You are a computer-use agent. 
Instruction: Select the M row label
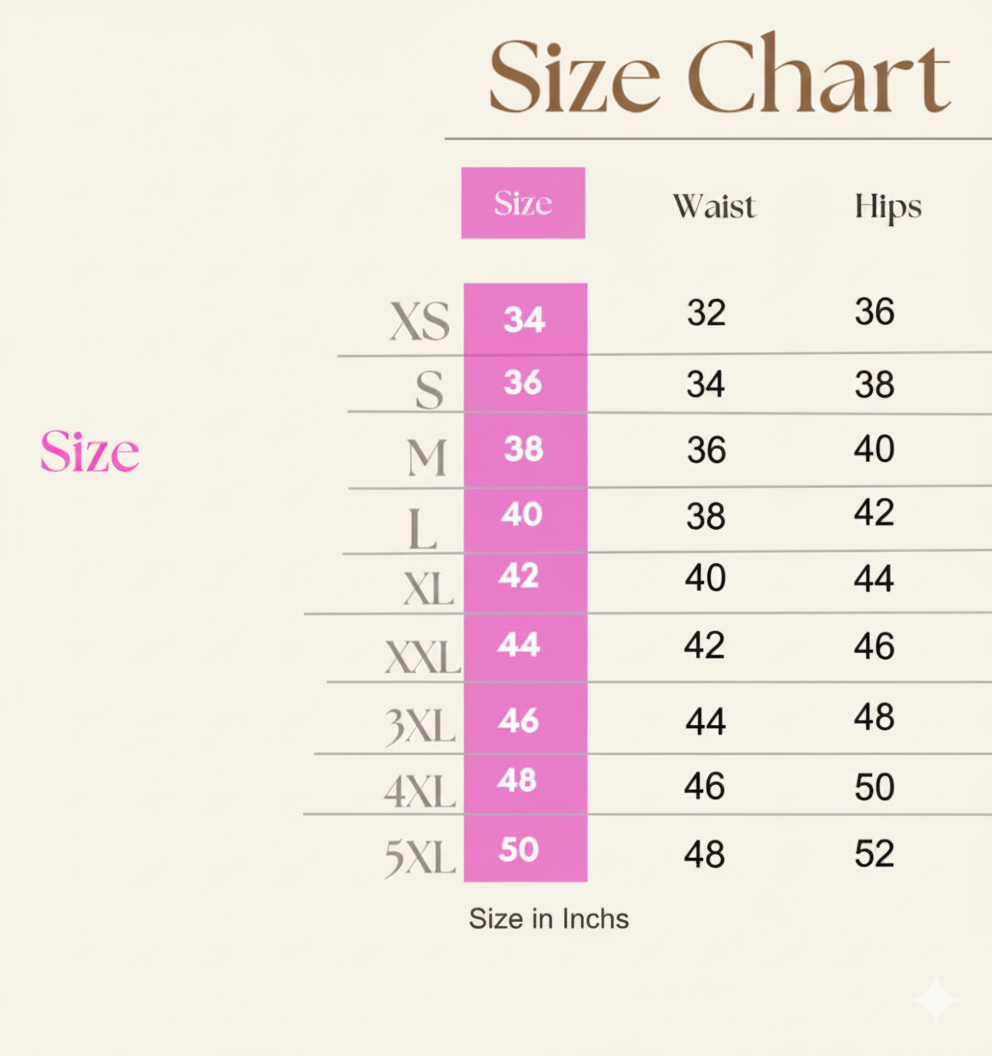coord(427,459)
